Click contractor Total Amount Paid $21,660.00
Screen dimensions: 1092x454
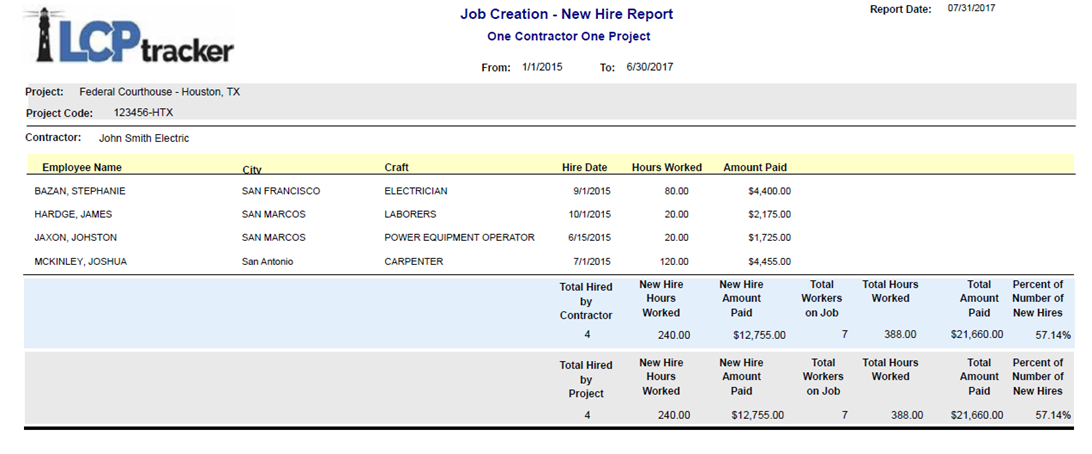click(977, 334)
